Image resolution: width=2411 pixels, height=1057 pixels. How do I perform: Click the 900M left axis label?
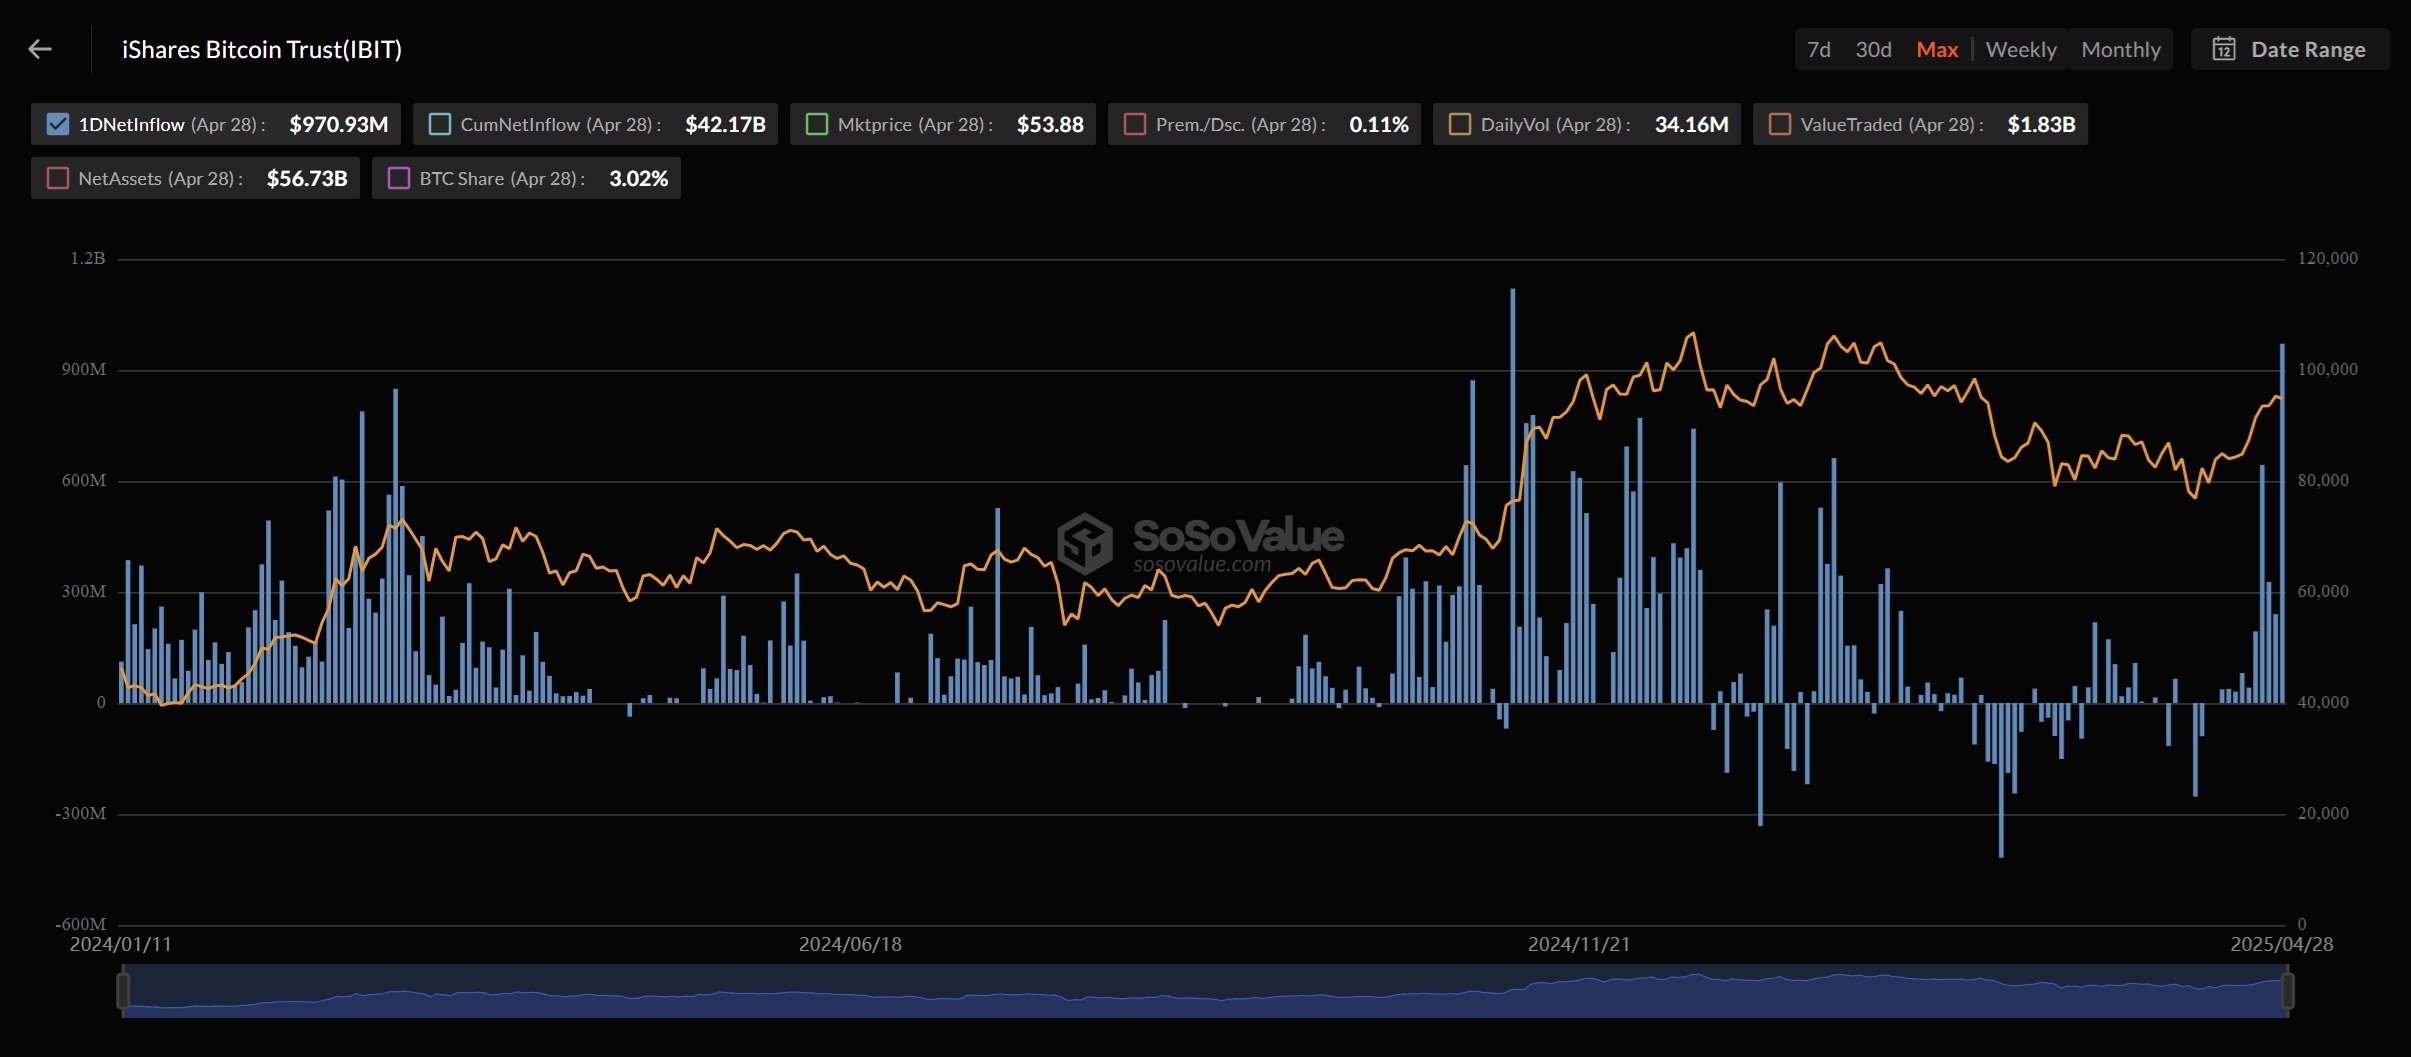84,369
